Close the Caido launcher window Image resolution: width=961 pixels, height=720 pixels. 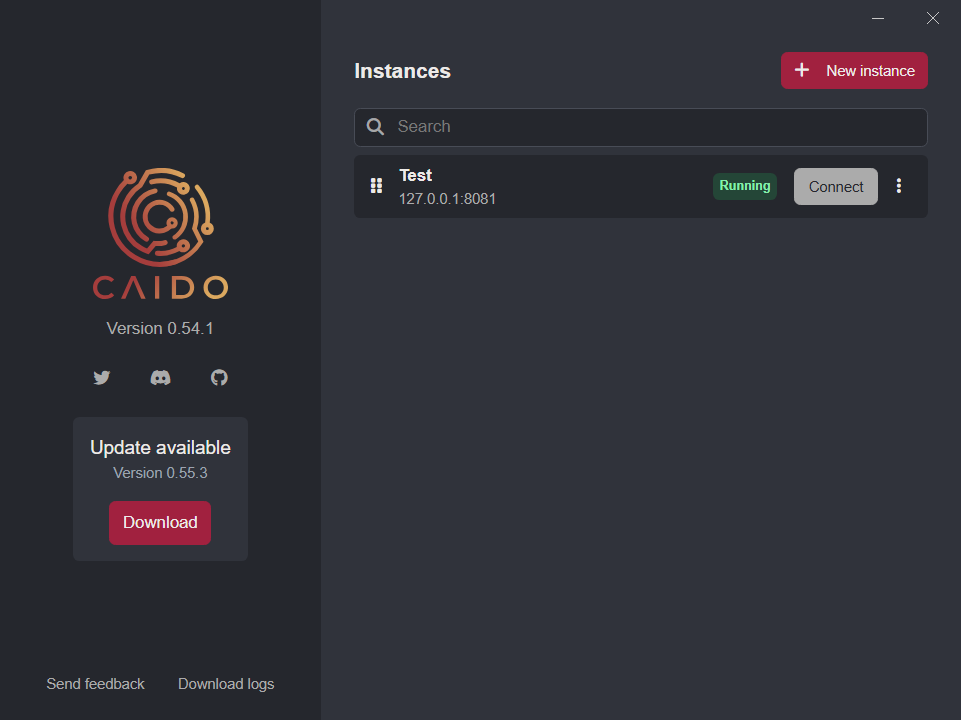(933, 18)
